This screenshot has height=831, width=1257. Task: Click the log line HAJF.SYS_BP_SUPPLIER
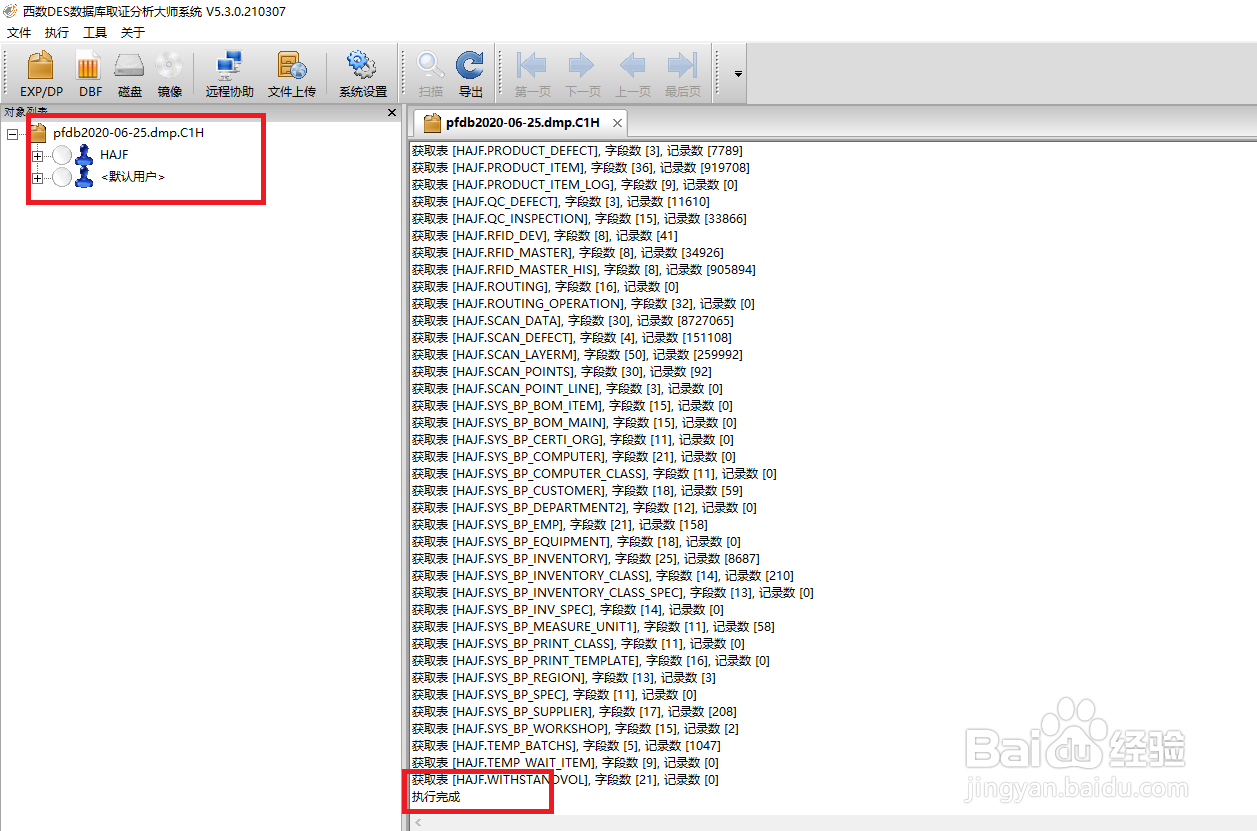(573, 711)
